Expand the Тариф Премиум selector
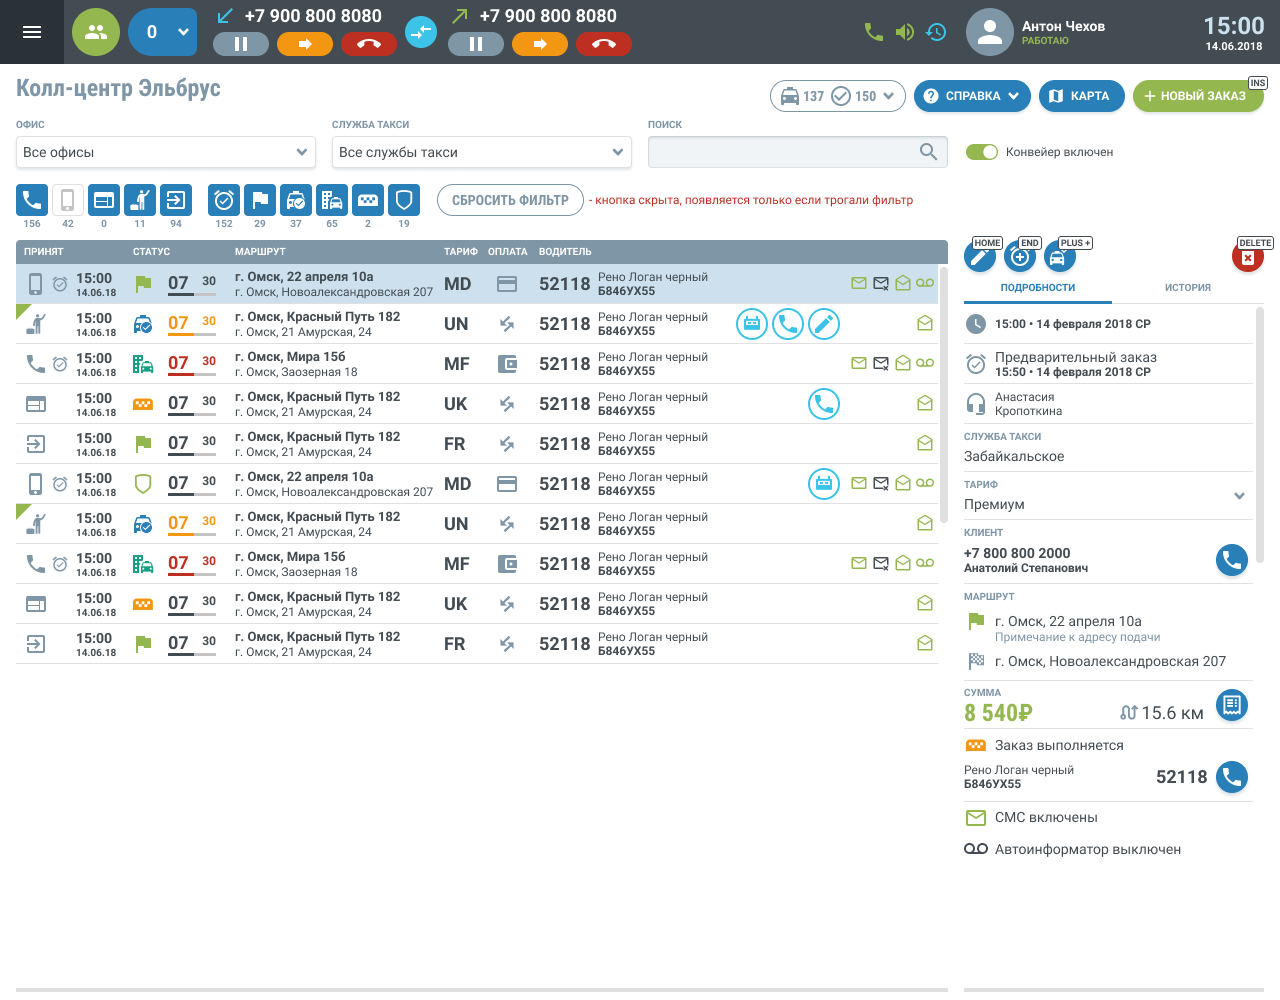The height and width of the screenshot is (1000, 1280). 1239,496
